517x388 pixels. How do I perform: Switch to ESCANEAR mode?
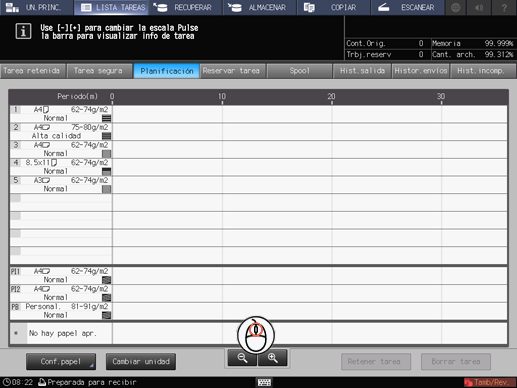click(x=407, y=7)
